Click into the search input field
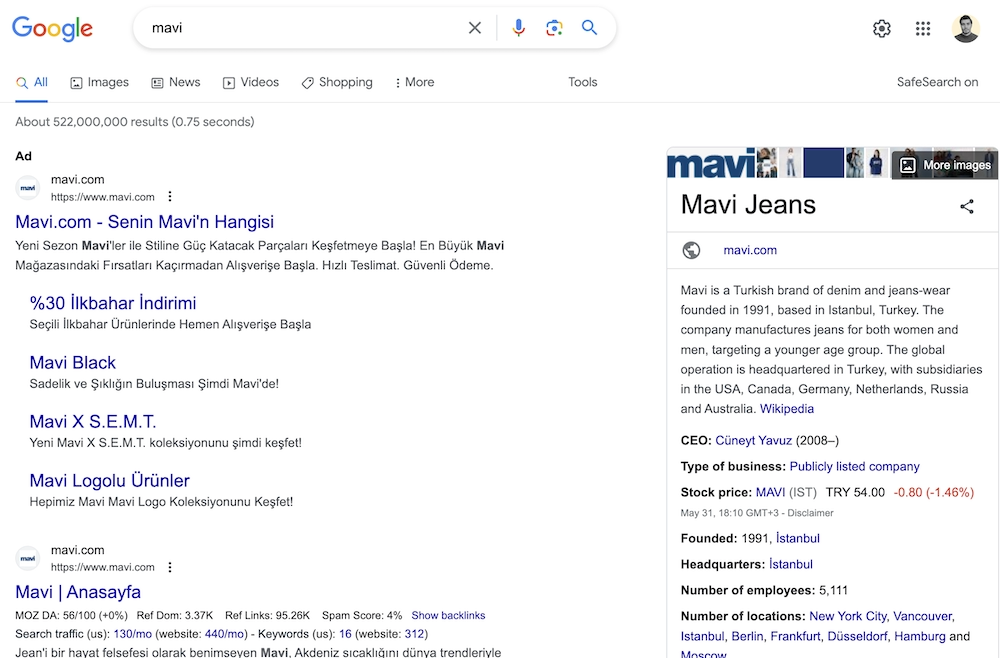The image size is (1000, 658). pyautogui.click(x=300, y=28)
